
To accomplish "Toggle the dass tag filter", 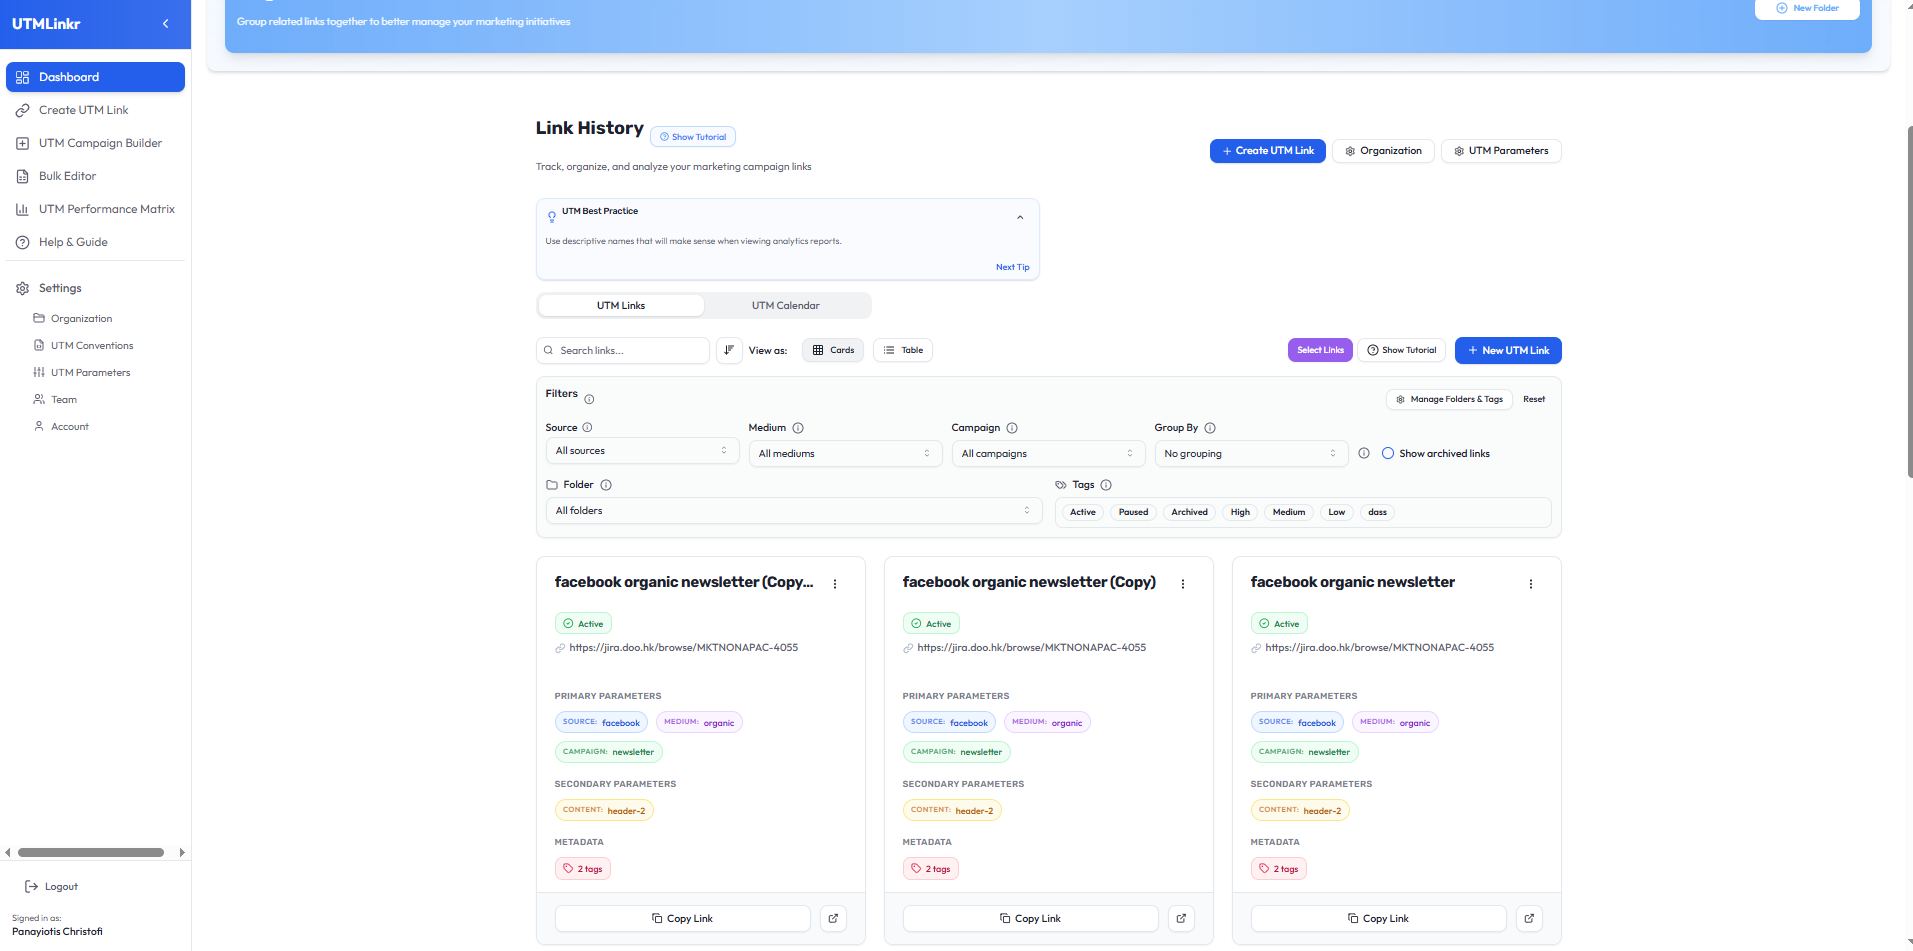I will [x=1377, y=512].
